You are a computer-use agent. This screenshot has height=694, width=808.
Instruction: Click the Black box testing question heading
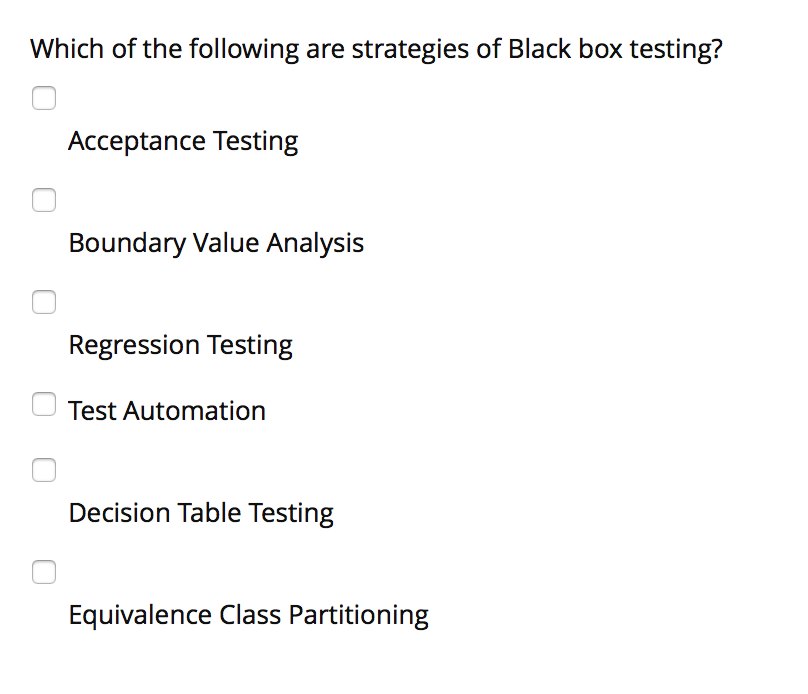click(376, 48)
